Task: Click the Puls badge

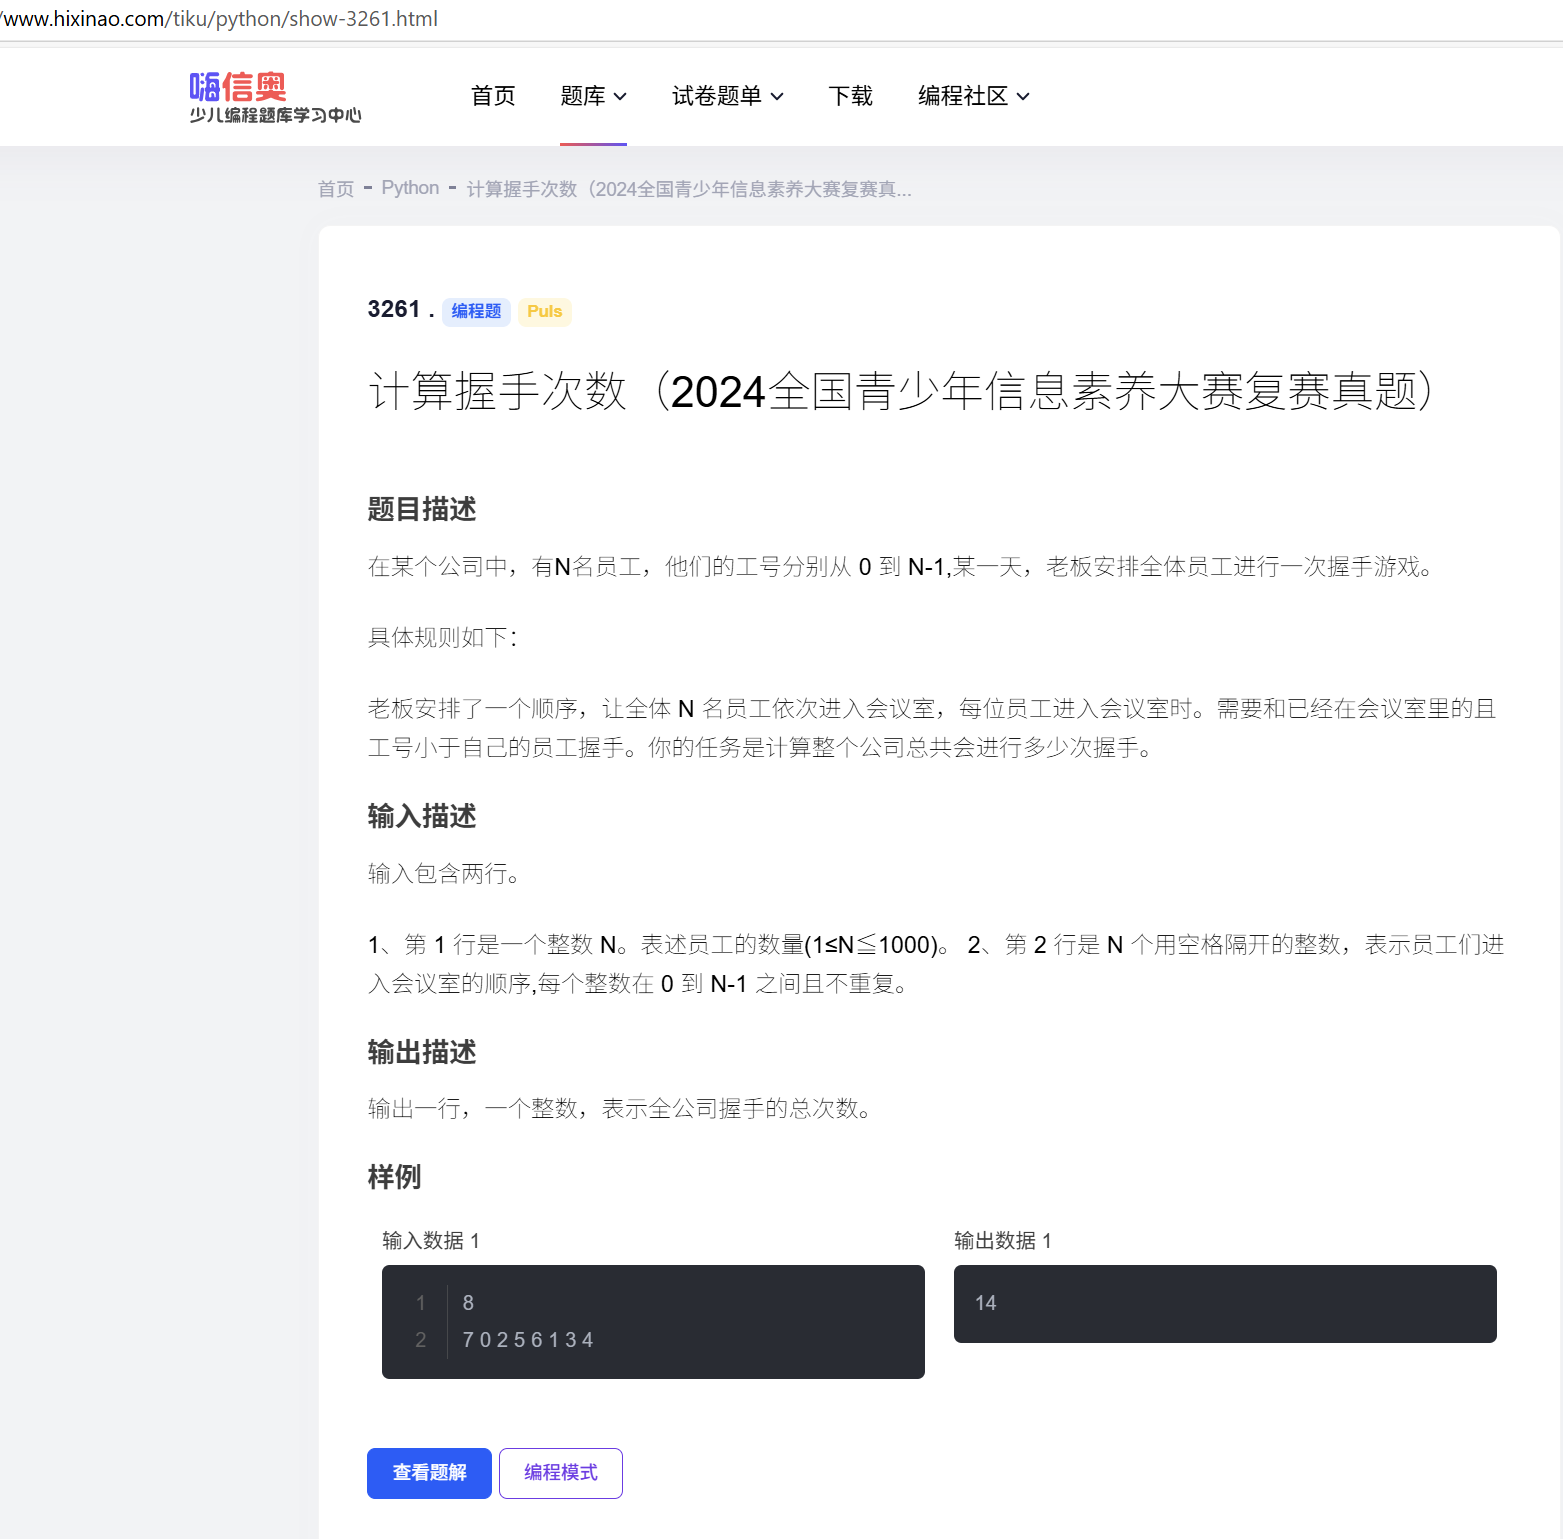Action: 543,311
